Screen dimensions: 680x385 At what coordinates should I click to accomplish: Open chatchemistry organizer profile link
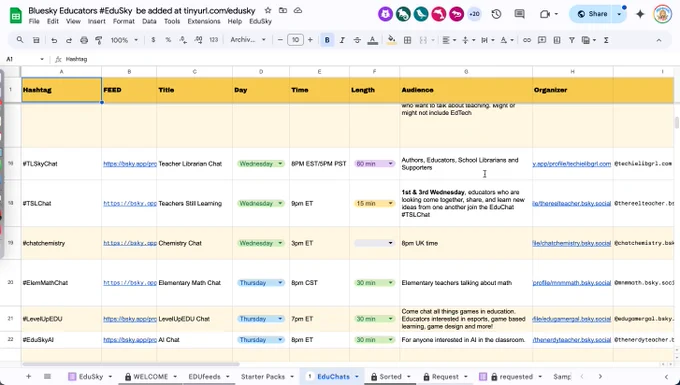[571, 243]
